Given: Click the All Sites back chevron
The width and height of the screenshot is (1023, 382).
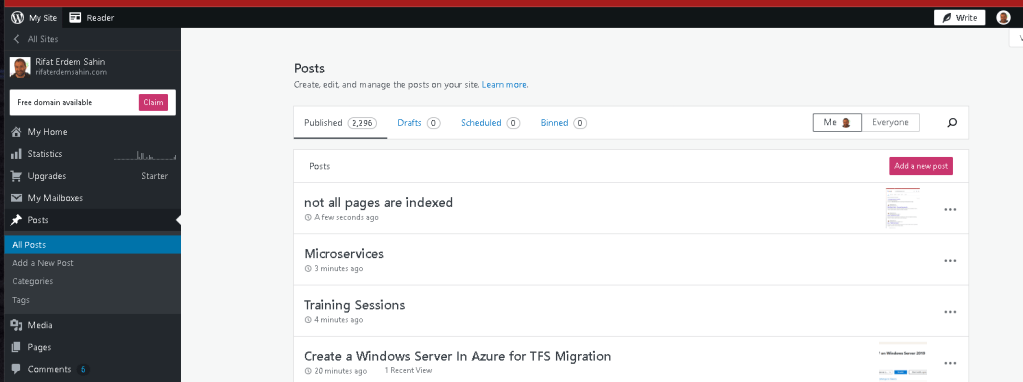Looking at the screenshot, I should tap(16, 39).
